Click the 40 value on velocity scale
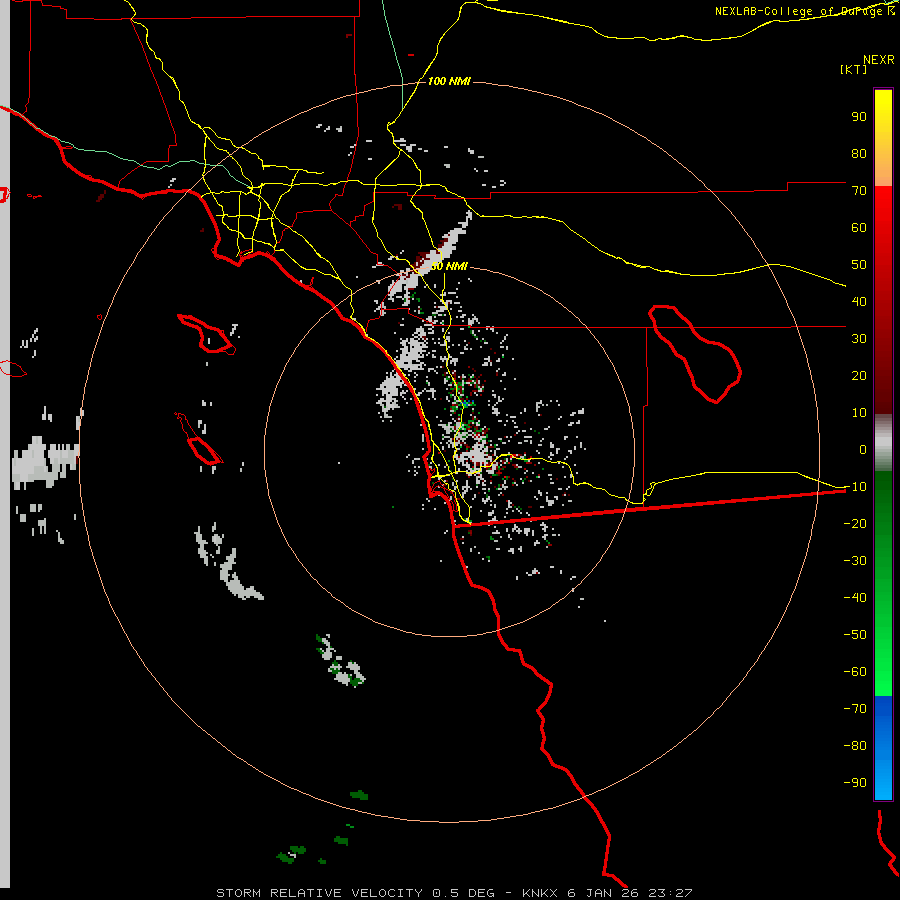This screenshot has width=900, height=900. [x=859, y=301]
